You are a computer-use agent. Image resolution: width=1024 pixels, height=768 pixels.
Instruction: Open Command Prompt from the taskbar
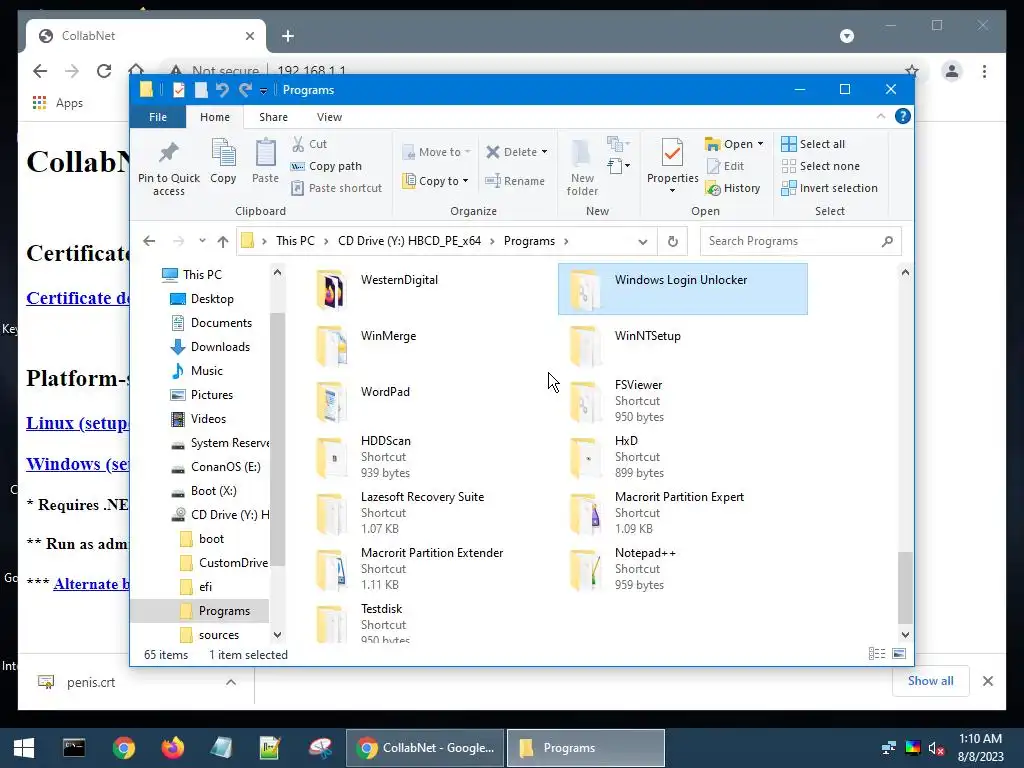[74, 748]
